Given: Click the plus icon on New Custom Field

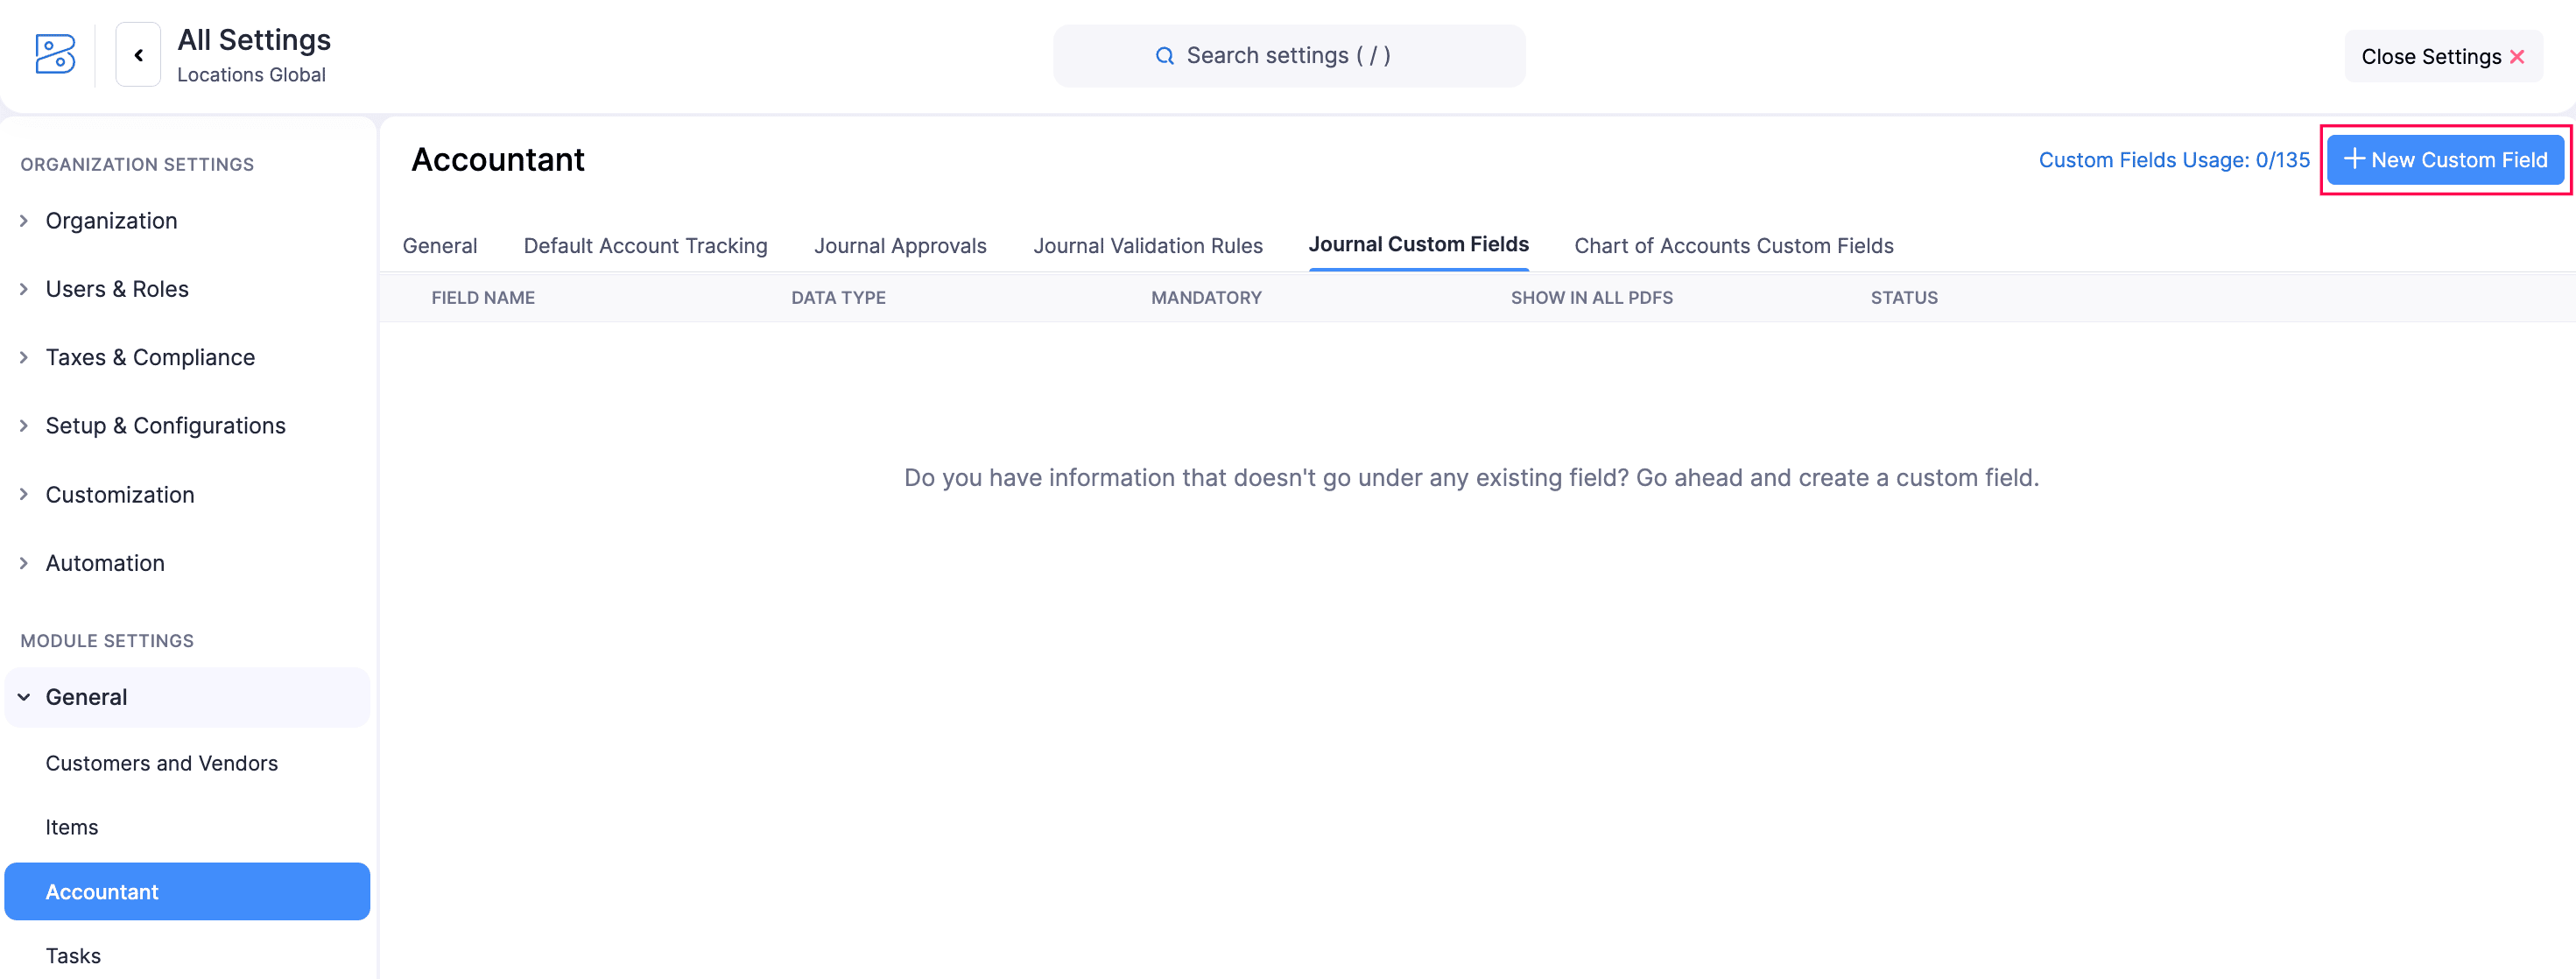Looking at the screenshot, I should (x=2354, y=159).
